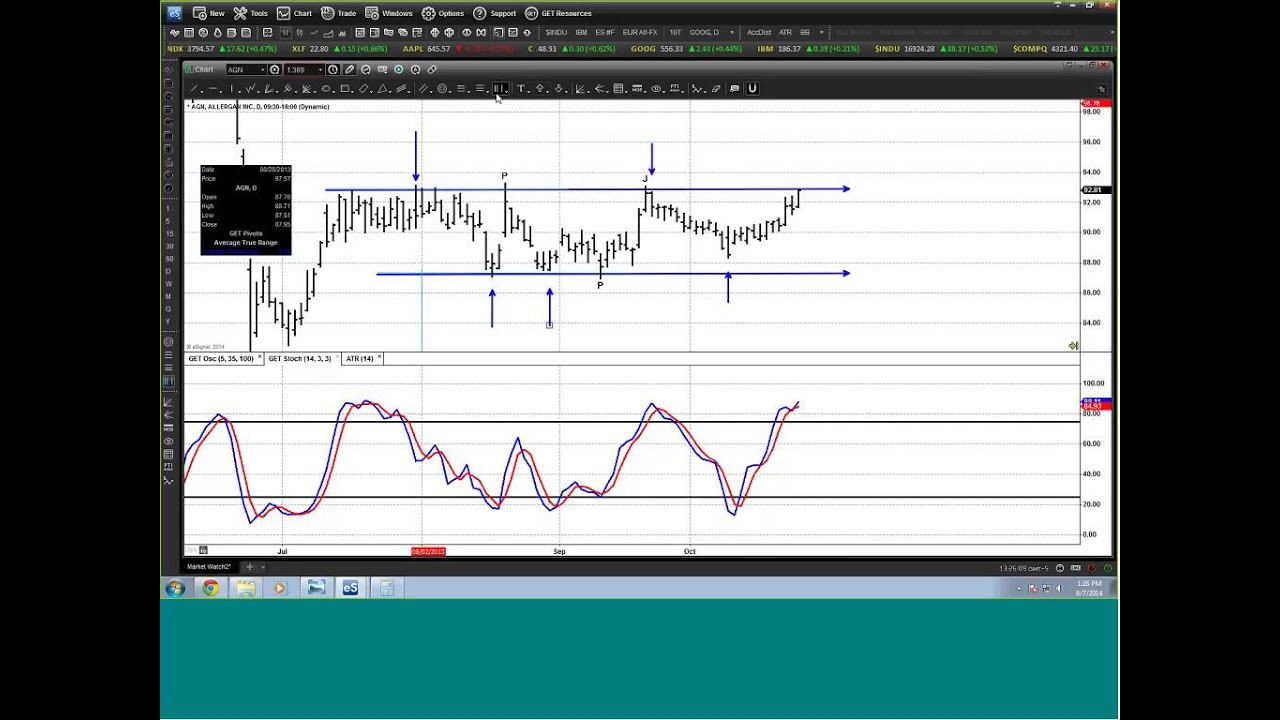Open the calculator taskbar icon

coord(386,588)
